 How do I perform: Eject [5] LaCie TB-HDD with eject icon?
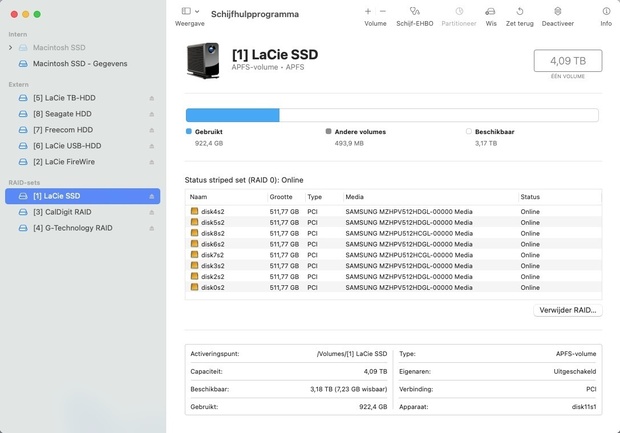[151, 98]
